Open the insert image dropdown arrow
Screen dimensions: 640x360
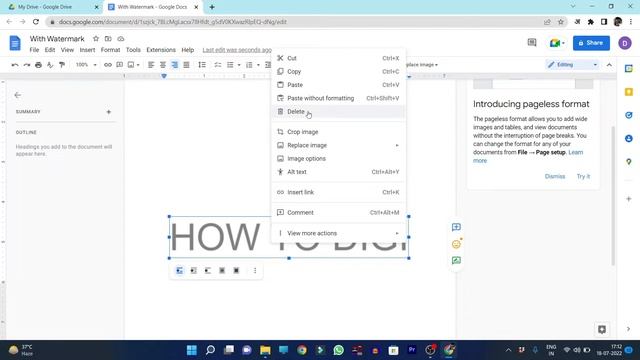(x=138, y=65)
